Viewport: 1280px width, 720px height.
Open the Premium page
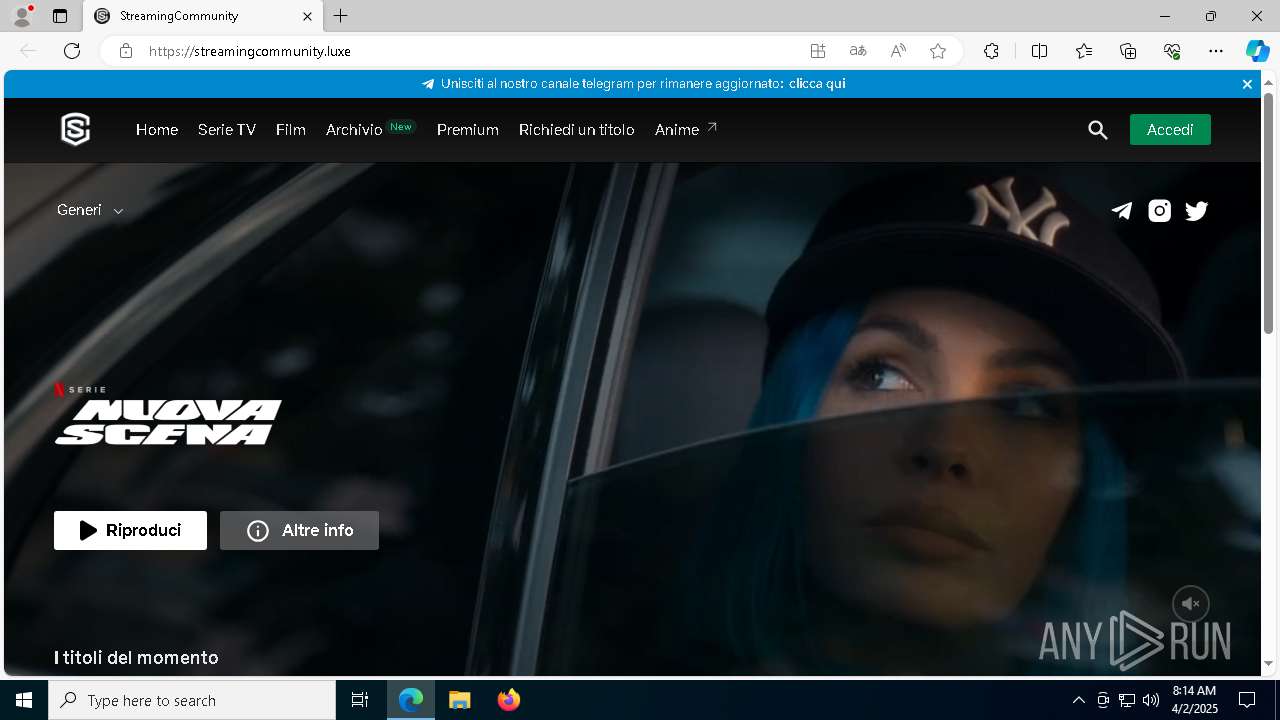tap(468, 130)
